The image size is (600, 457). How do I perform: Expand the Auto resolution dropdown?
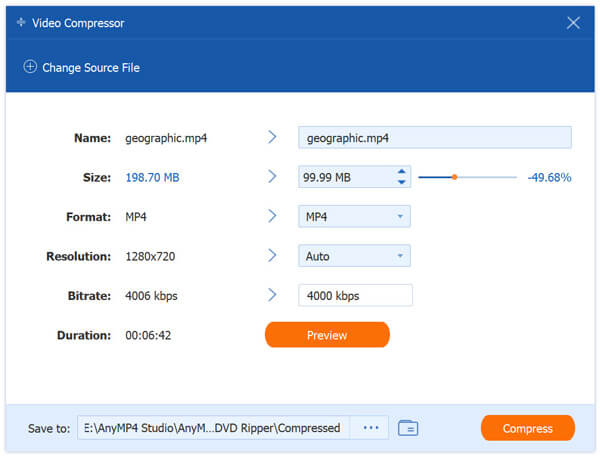354,256
